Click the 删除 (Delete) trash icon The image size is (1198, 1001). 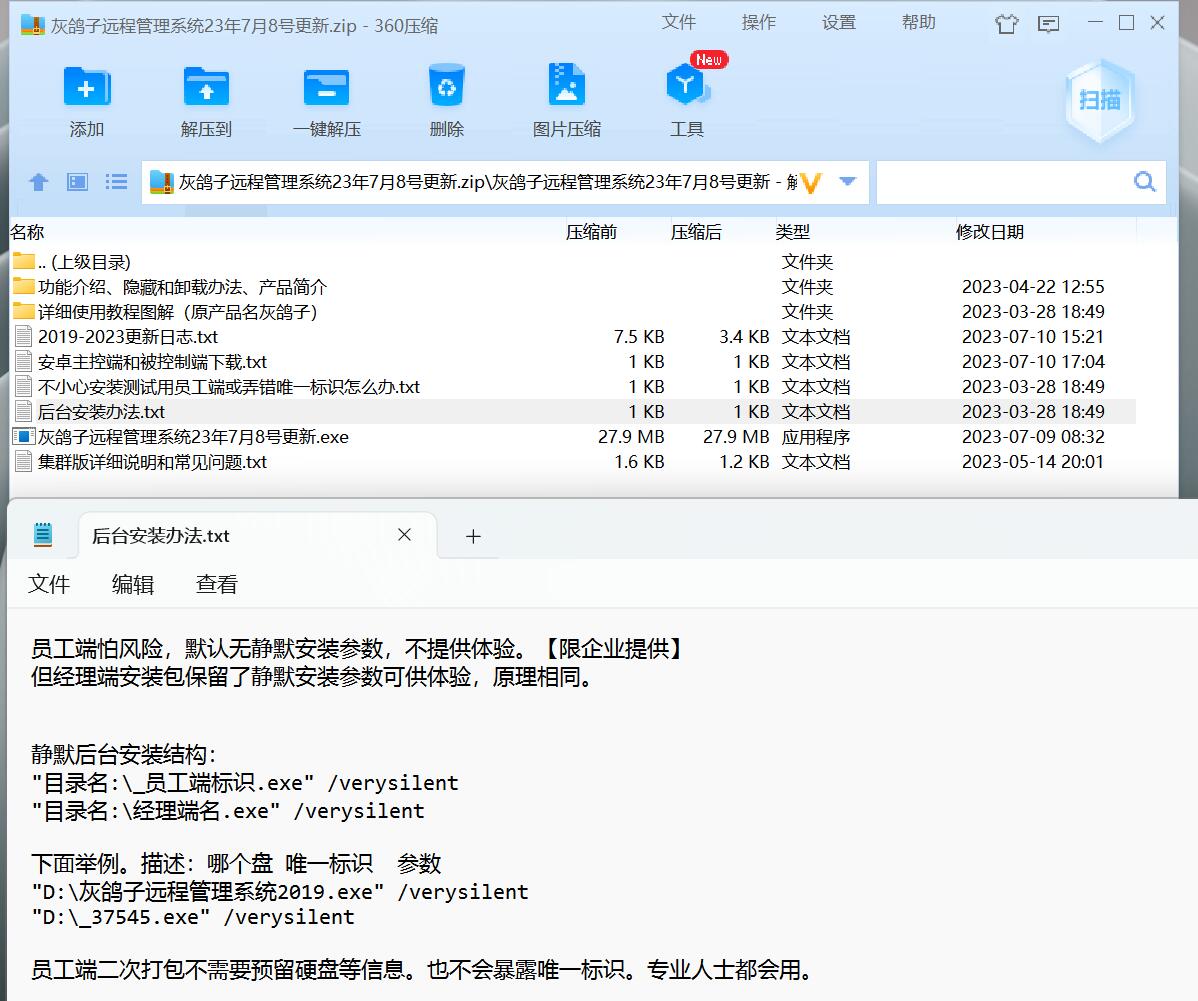[x=446, y=88]
